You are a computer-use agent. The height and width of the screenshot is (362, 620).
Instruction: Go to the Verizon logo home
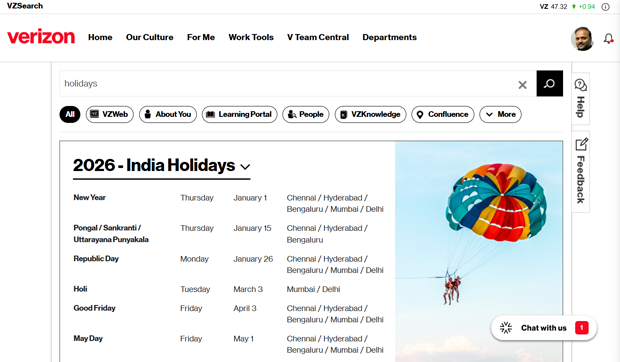pos(41,37)
